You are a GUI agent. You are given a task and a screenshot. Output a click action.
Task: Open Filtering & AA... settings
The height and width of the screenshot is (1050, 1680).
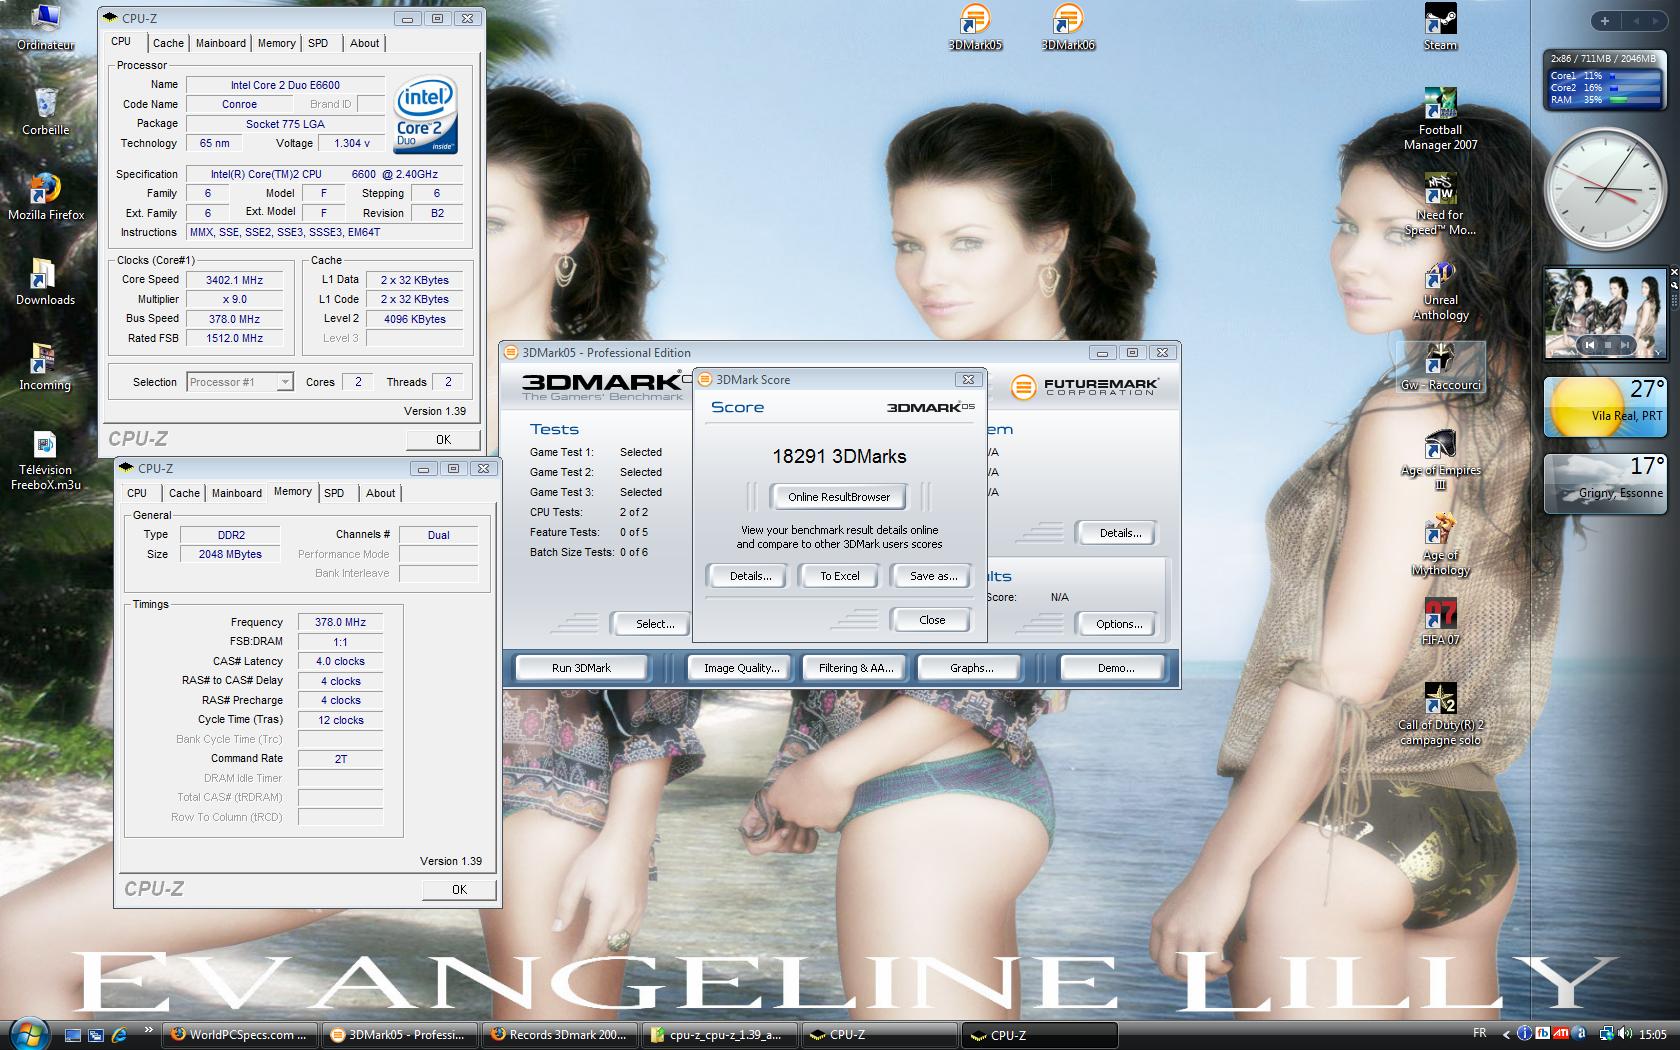(x=855, y=668)
